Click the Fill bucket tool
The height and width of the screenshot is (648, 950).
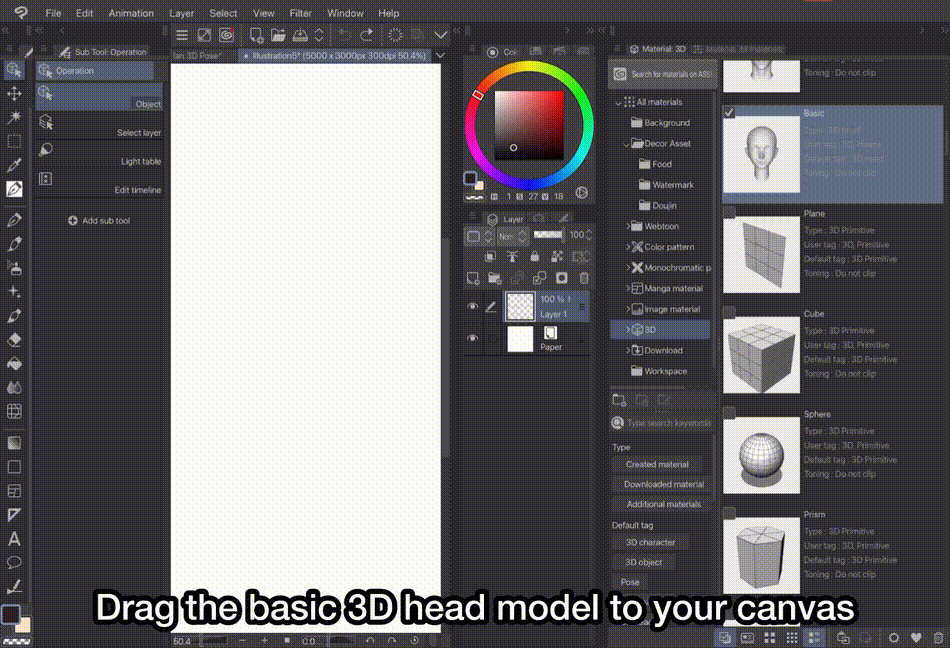click(x=14, y=363)
